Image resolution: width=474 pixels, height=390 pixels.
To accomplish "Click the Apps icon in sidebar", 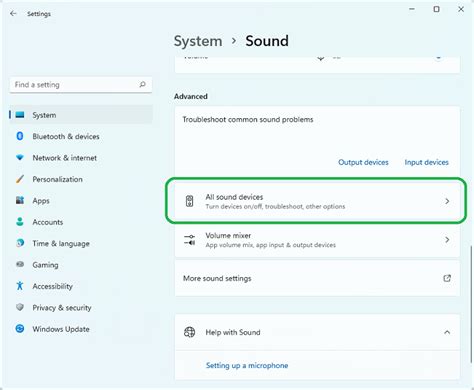I will pyautogui.click(x=20, y=200).
